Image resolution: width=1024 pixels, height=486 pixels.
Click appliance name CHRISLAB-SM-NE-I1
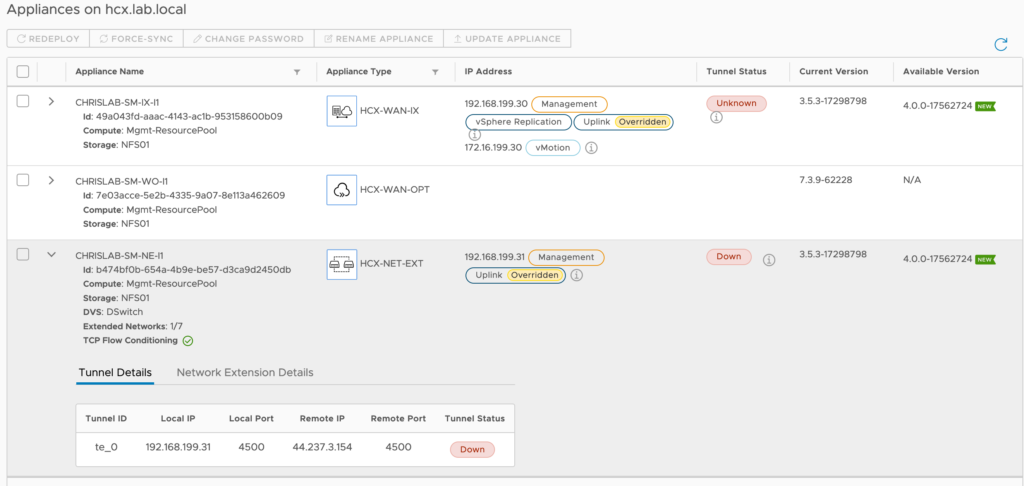click(118, 255)
